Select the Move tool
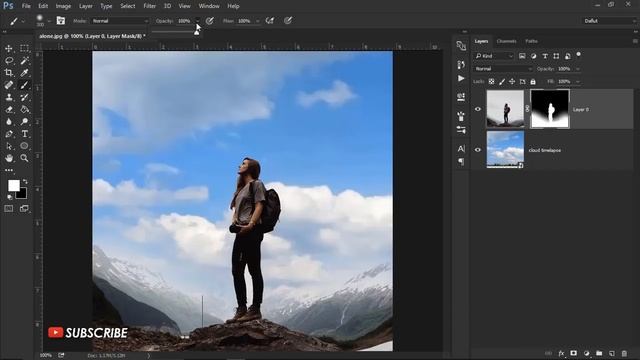 [9, 48]
